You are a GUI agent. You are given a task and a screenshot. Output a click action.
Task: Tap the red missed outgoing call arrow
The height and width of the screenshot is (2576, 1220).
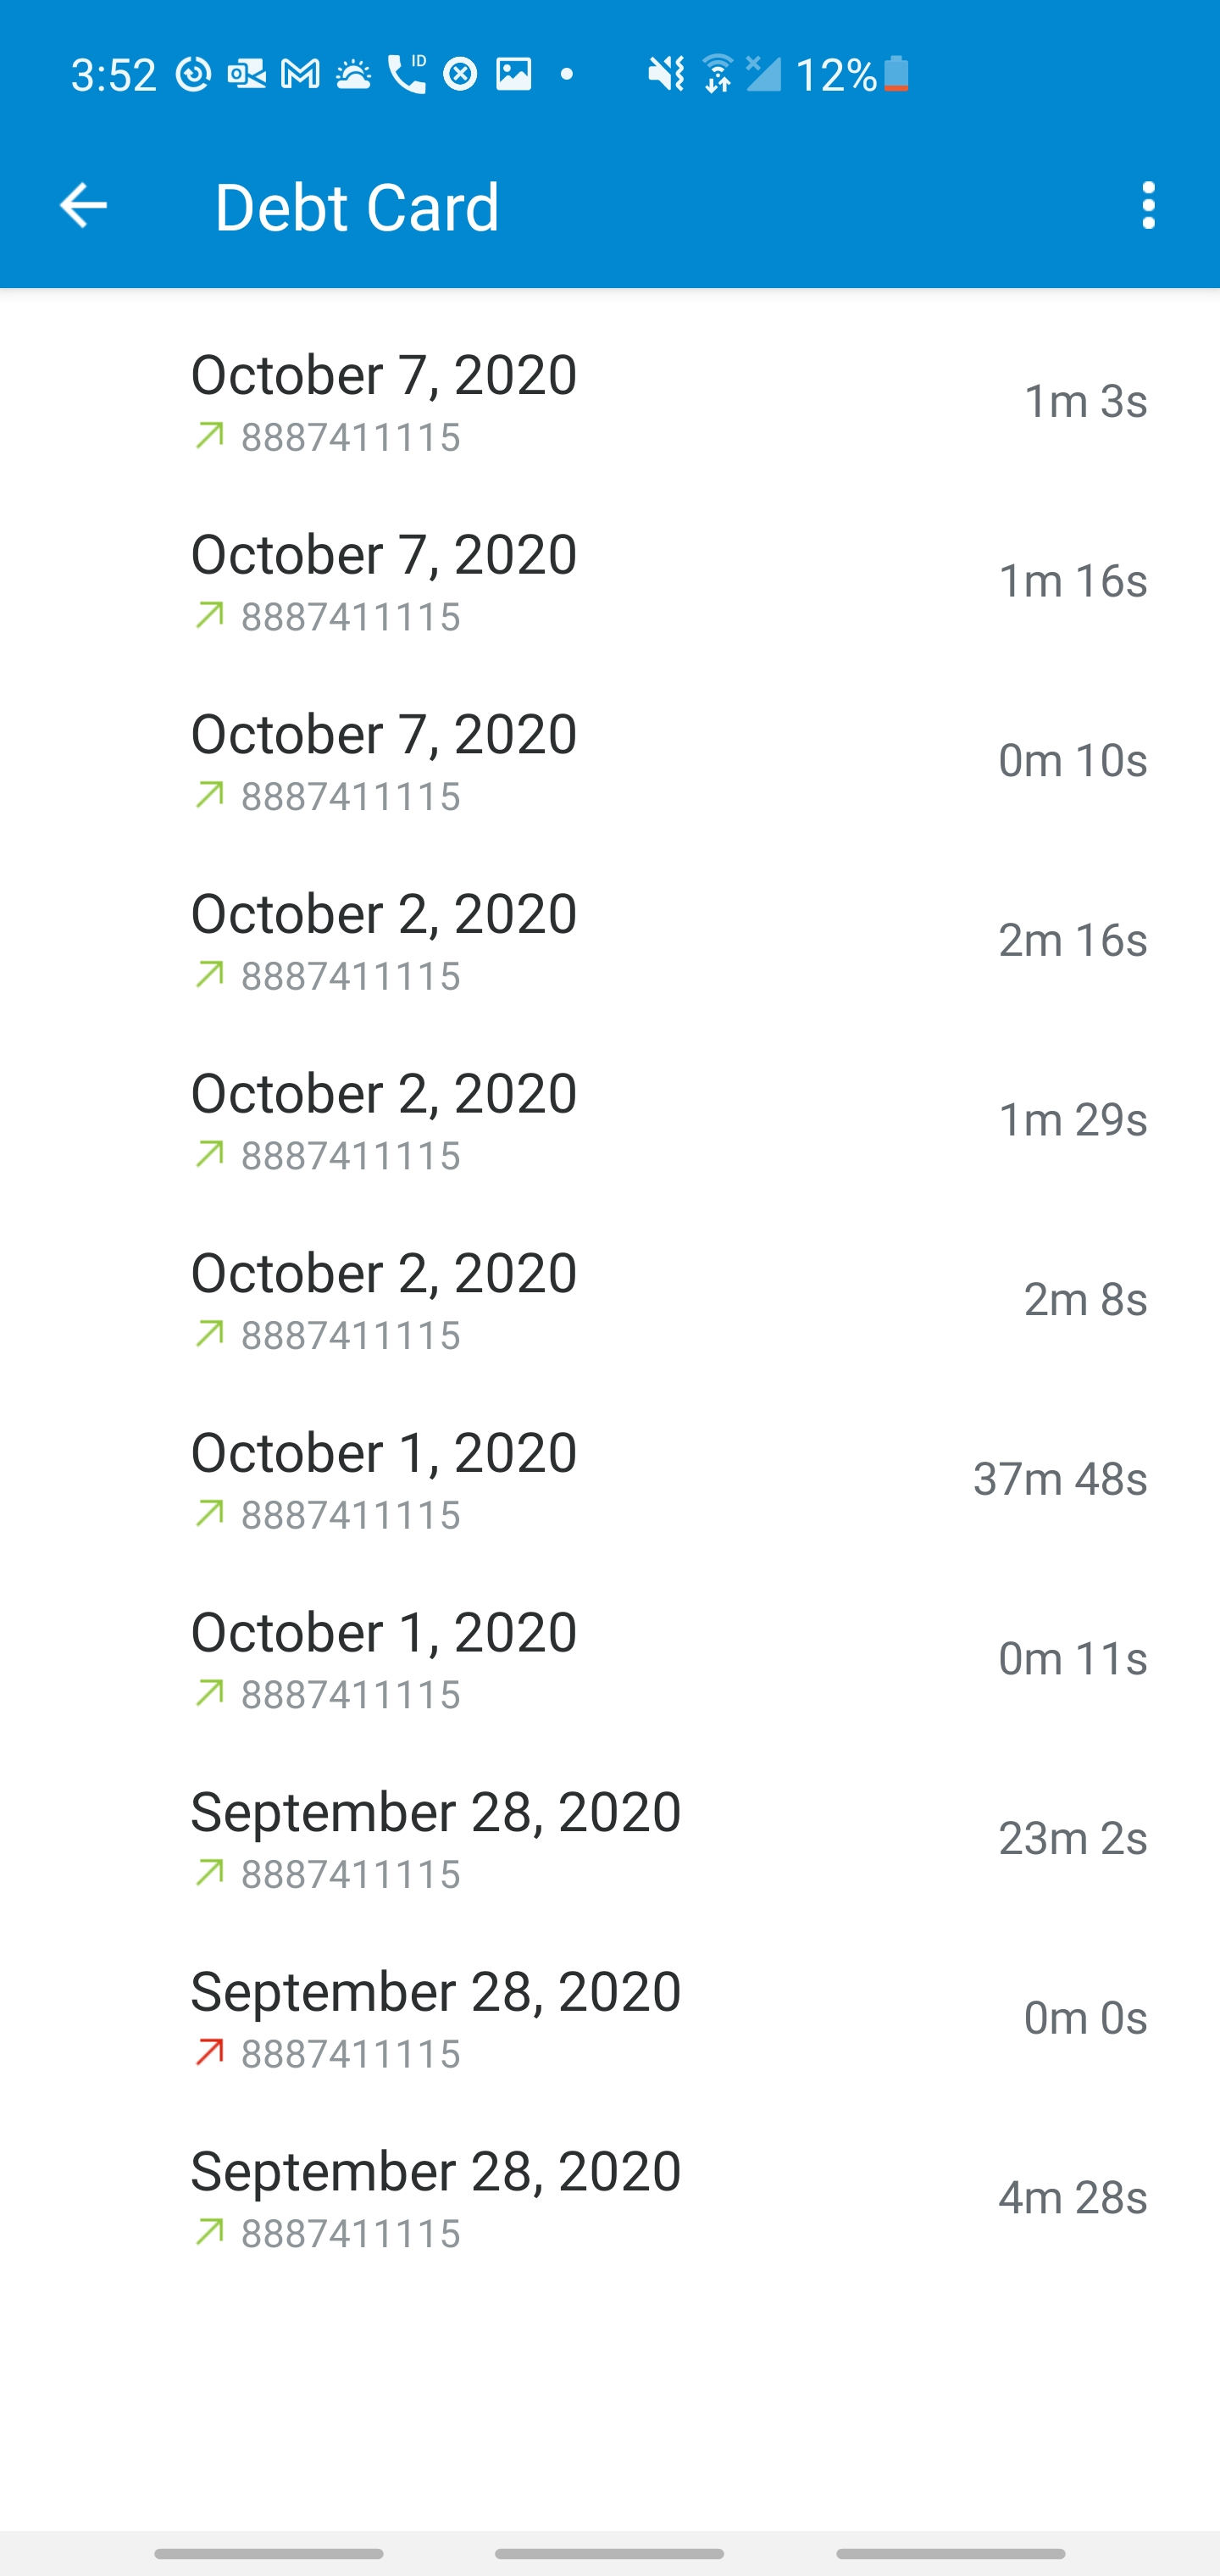point(210,2052)
